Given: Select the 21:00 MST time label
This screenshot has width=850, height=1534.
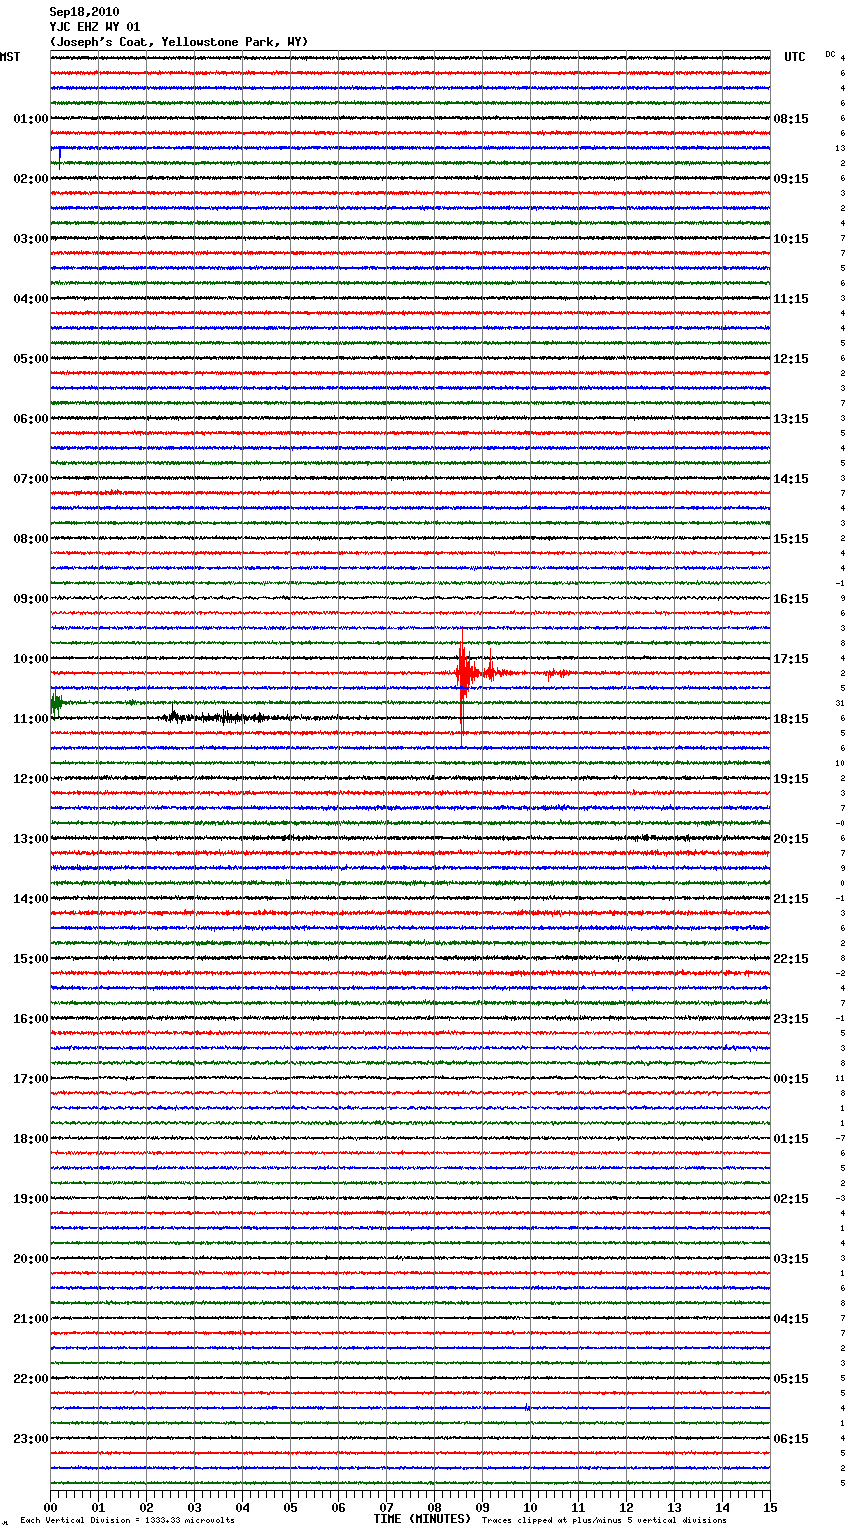Looking at the screenshot, I should (30, 1319).
